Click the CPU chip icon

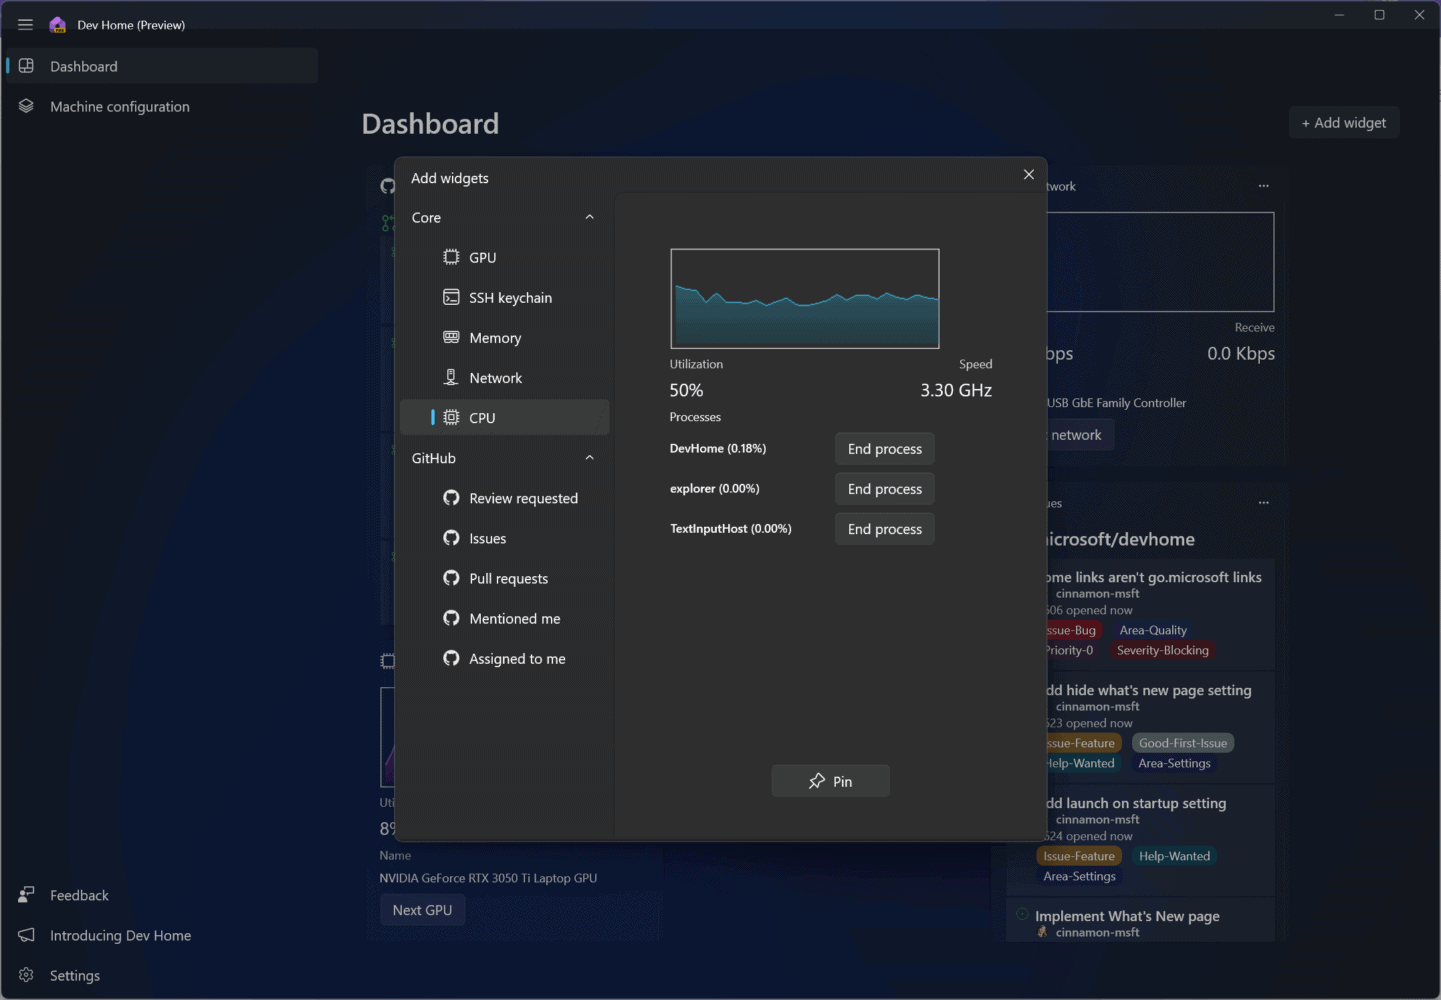(451, 417)
